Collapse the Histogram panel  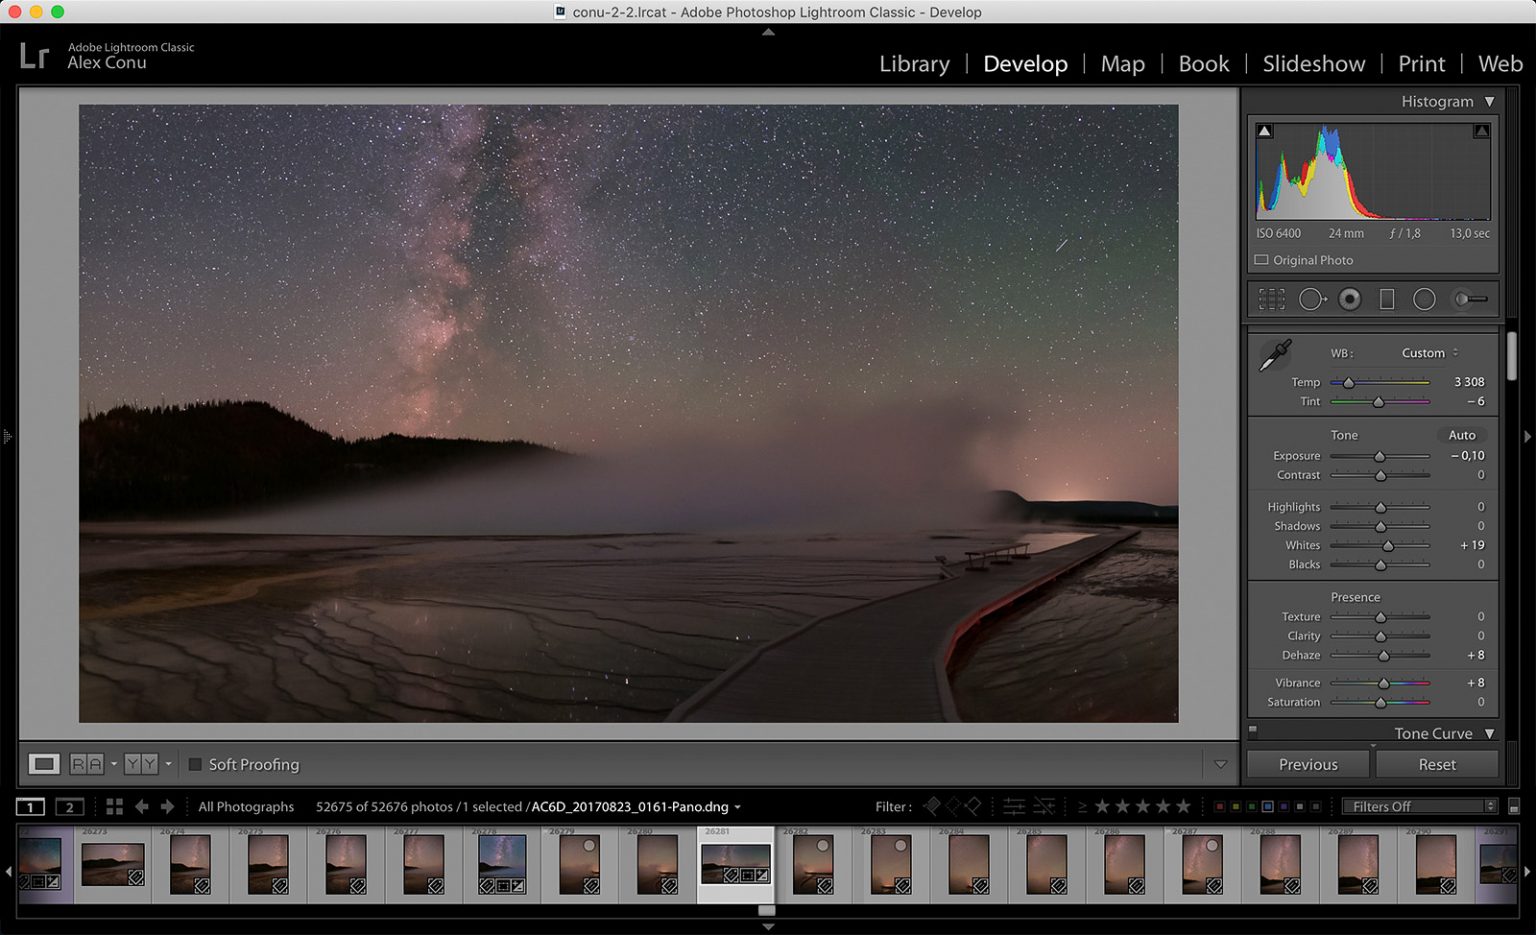pos(1490,101)
